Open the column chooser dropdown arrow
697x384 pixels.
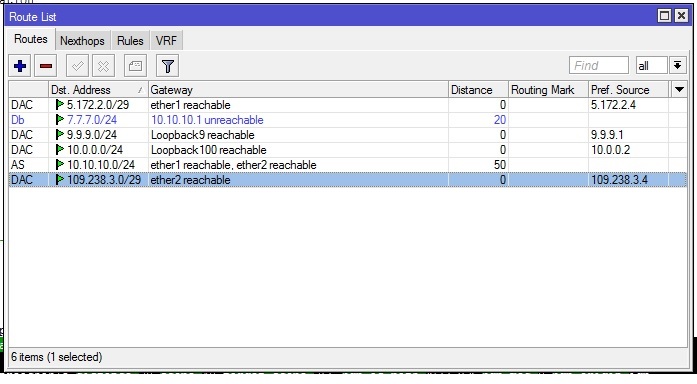pos(679,90)
